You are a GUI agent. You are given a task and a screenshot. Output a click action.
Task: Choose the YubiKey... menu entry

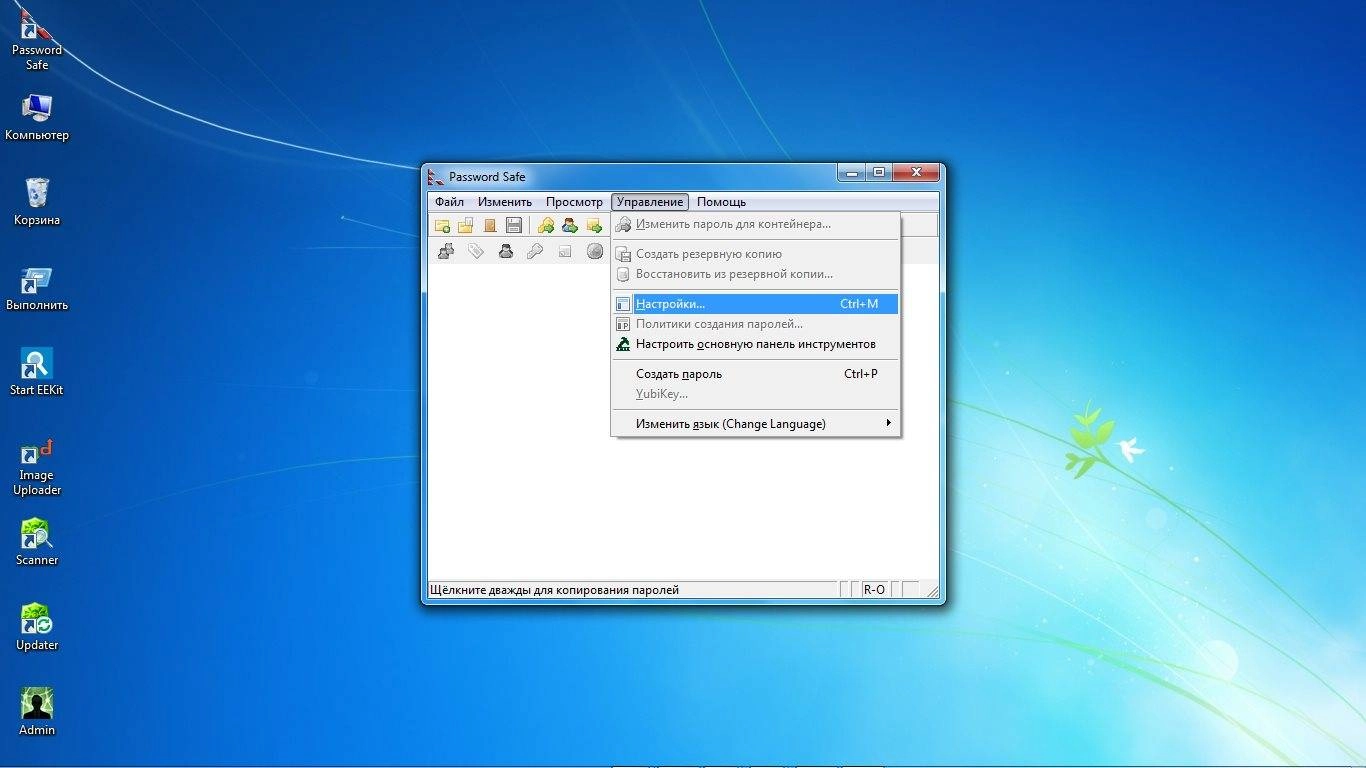click(755, 394)
